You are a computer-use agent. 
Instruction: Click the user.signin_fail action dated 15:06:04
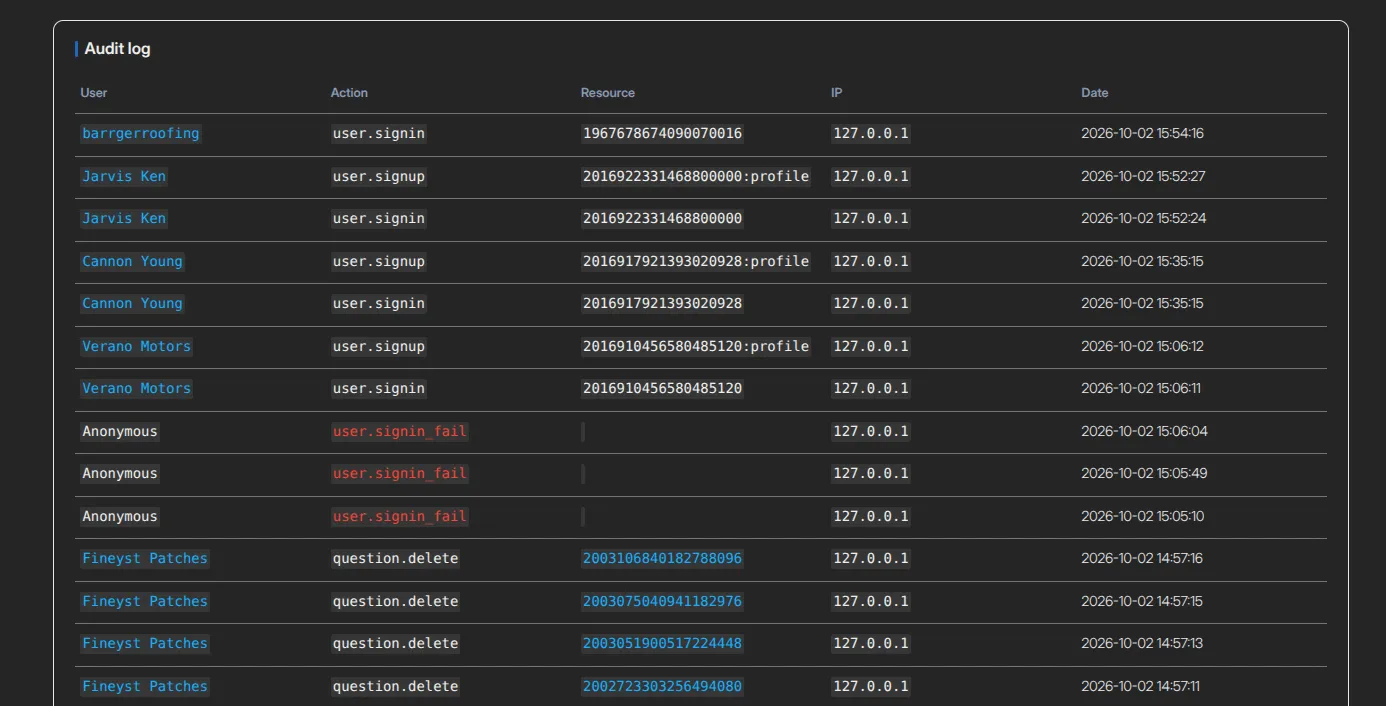[x=400, y=431]
